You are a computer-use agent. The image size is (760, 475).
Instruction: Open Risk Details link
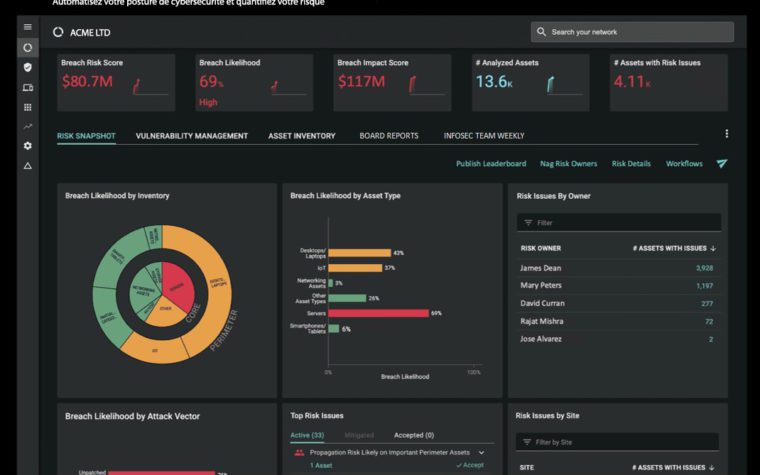click(x=631, y=164)
